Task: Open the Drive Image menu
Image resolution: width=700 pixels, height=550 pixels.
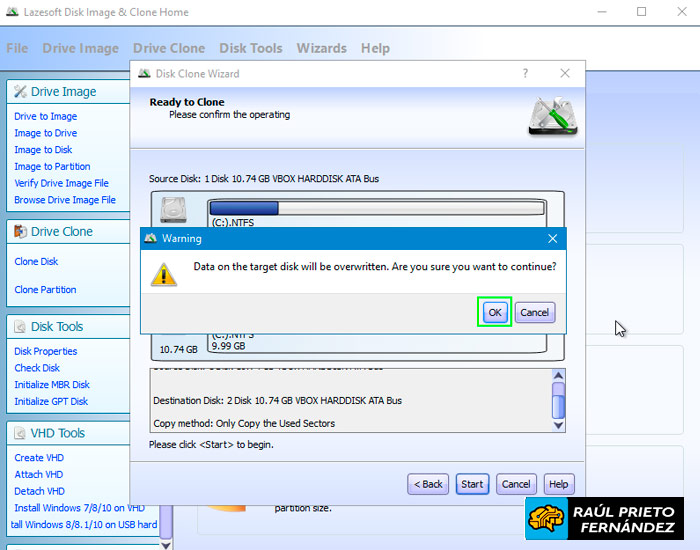Action: (x=80, y=48)
